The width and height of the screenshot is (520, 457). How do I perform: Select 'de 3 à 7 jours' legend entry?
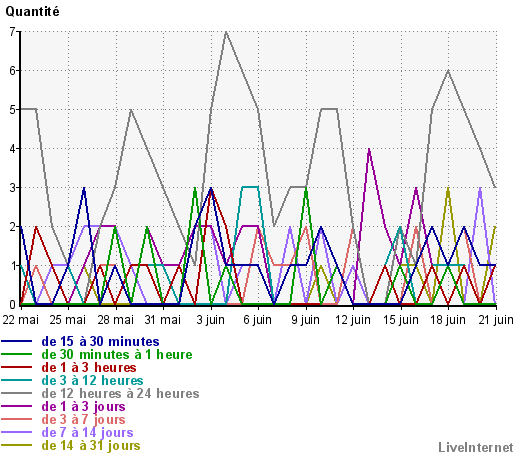[83, 419]
